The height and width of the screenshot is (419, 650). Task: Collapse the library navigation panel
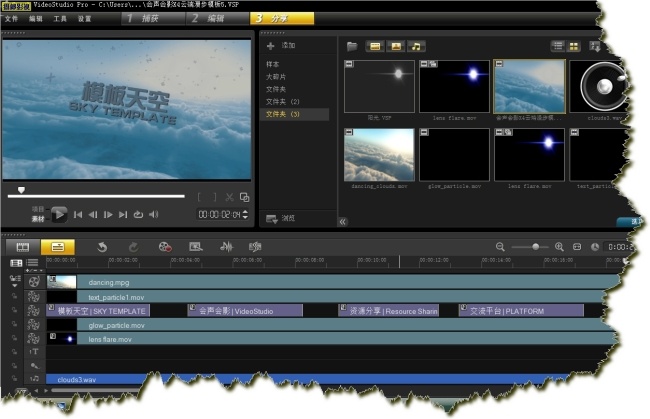click(x=343, y=221)
